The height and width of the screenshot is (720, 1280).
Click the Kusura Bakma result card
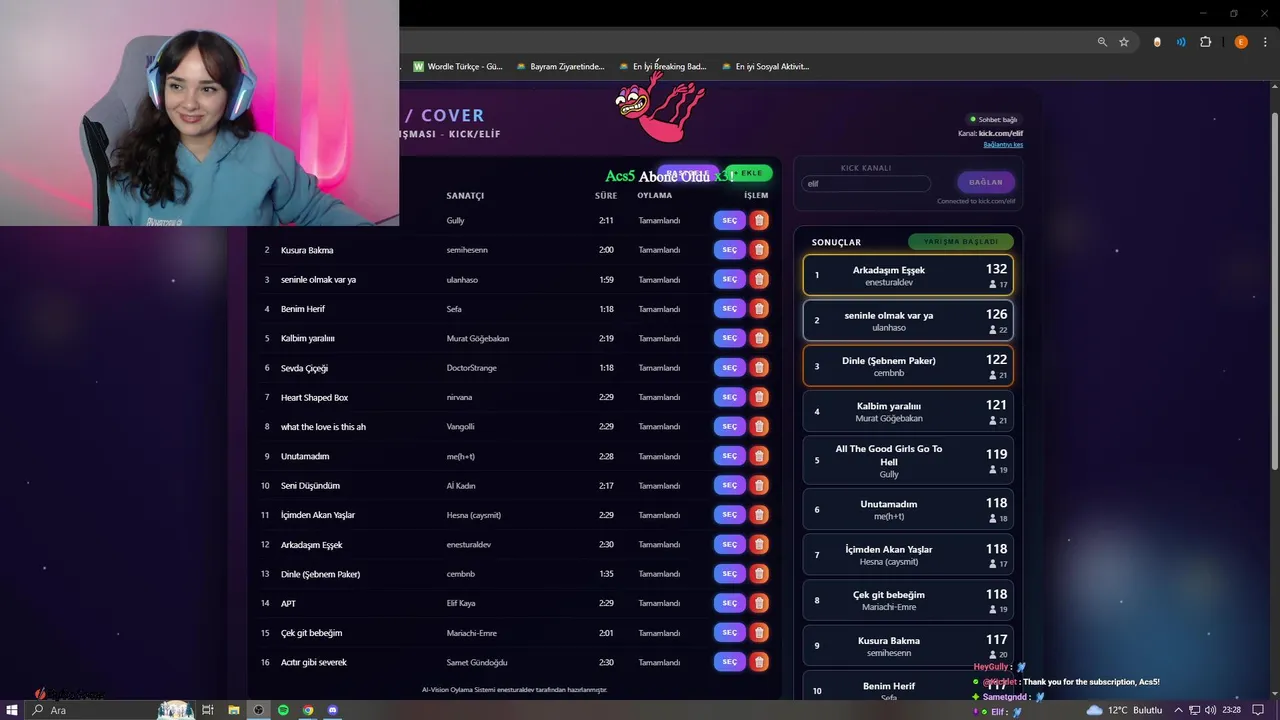908,646
